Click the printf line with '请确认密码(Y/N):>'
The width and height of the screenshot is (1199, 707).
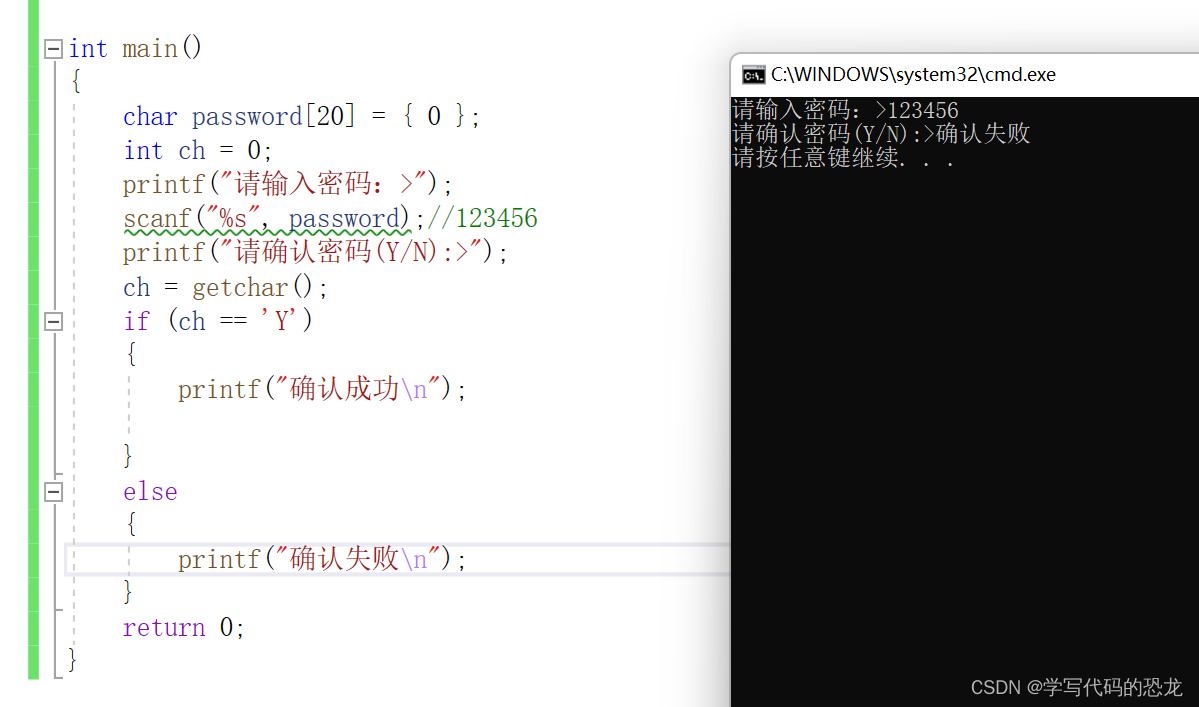pyautogui.click(x=315, y=252)
